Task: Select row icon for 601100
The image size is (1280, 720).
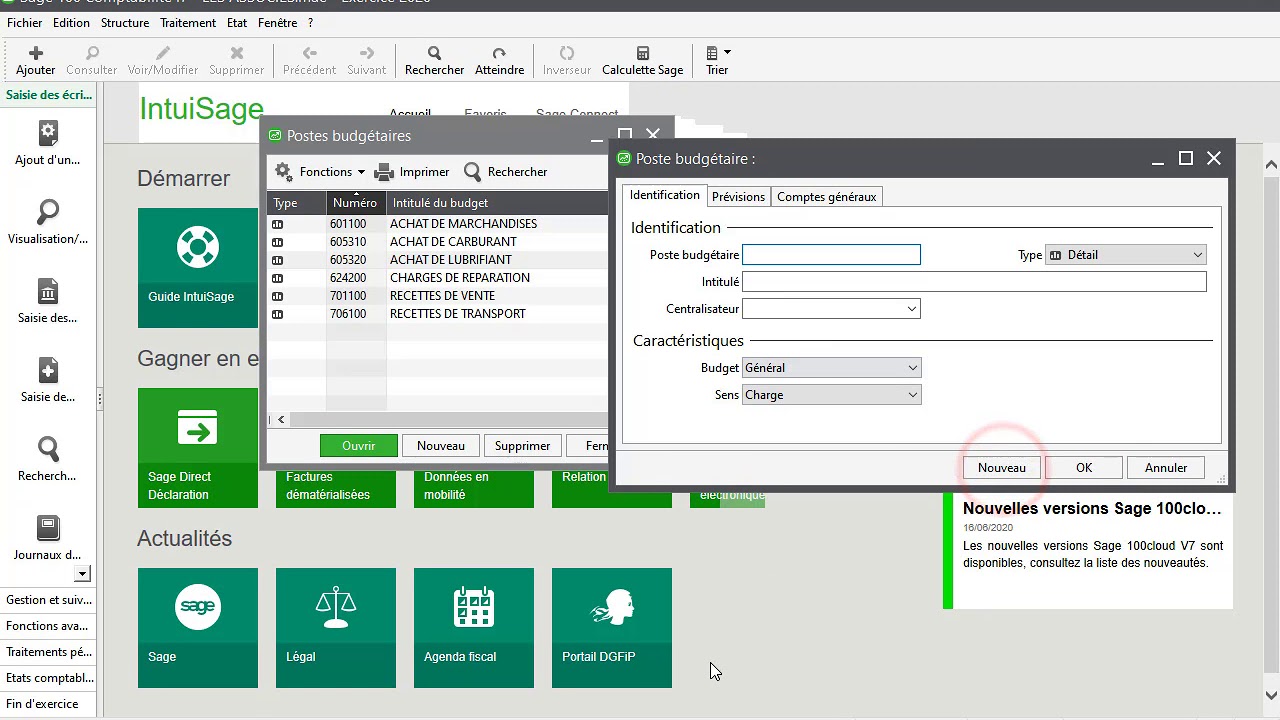Action: click(x=278, y=224)
